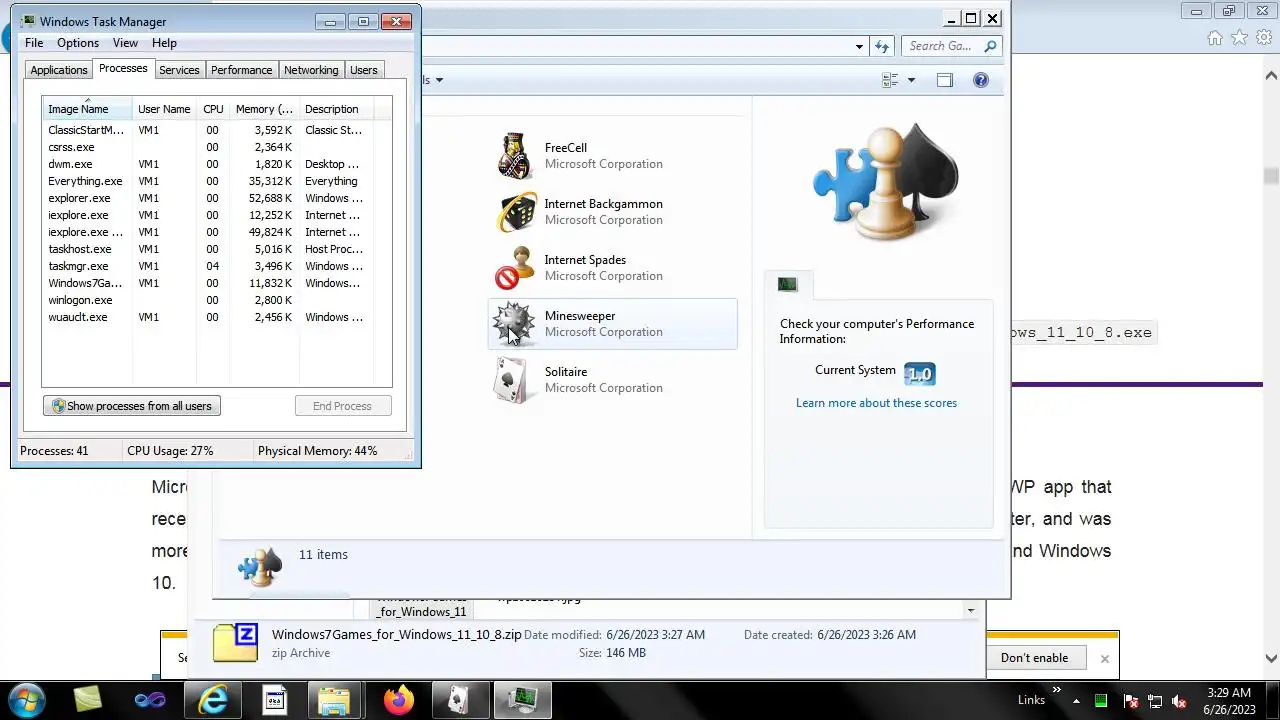Sort processes by Memory column

pyautogui.click(x=264, y=109)
